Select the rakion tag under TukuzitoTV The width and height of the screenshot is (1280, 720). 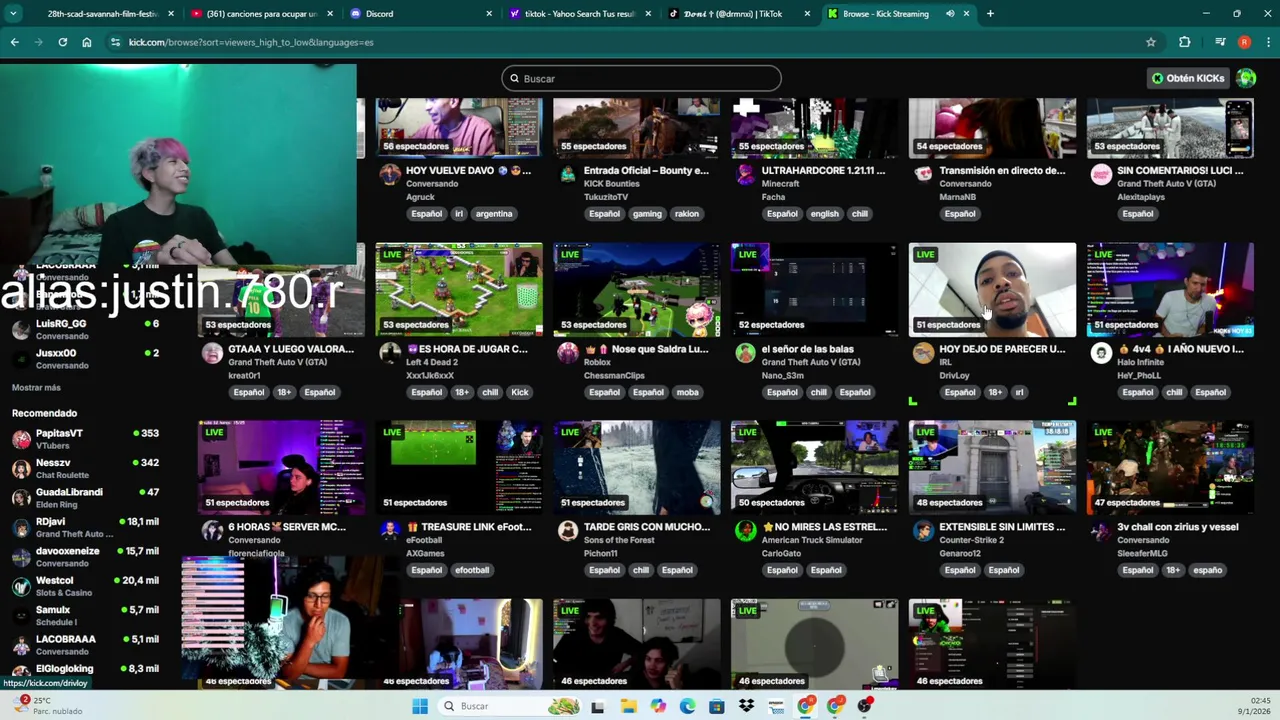tap(686, 214)
